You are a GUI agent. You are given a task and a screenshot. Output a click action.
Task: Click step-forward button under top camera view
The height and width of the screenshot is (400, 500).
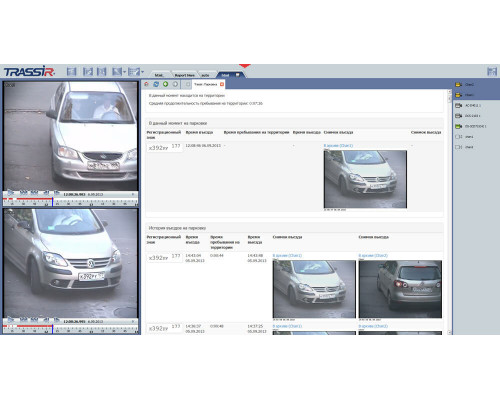pos(57,193)
